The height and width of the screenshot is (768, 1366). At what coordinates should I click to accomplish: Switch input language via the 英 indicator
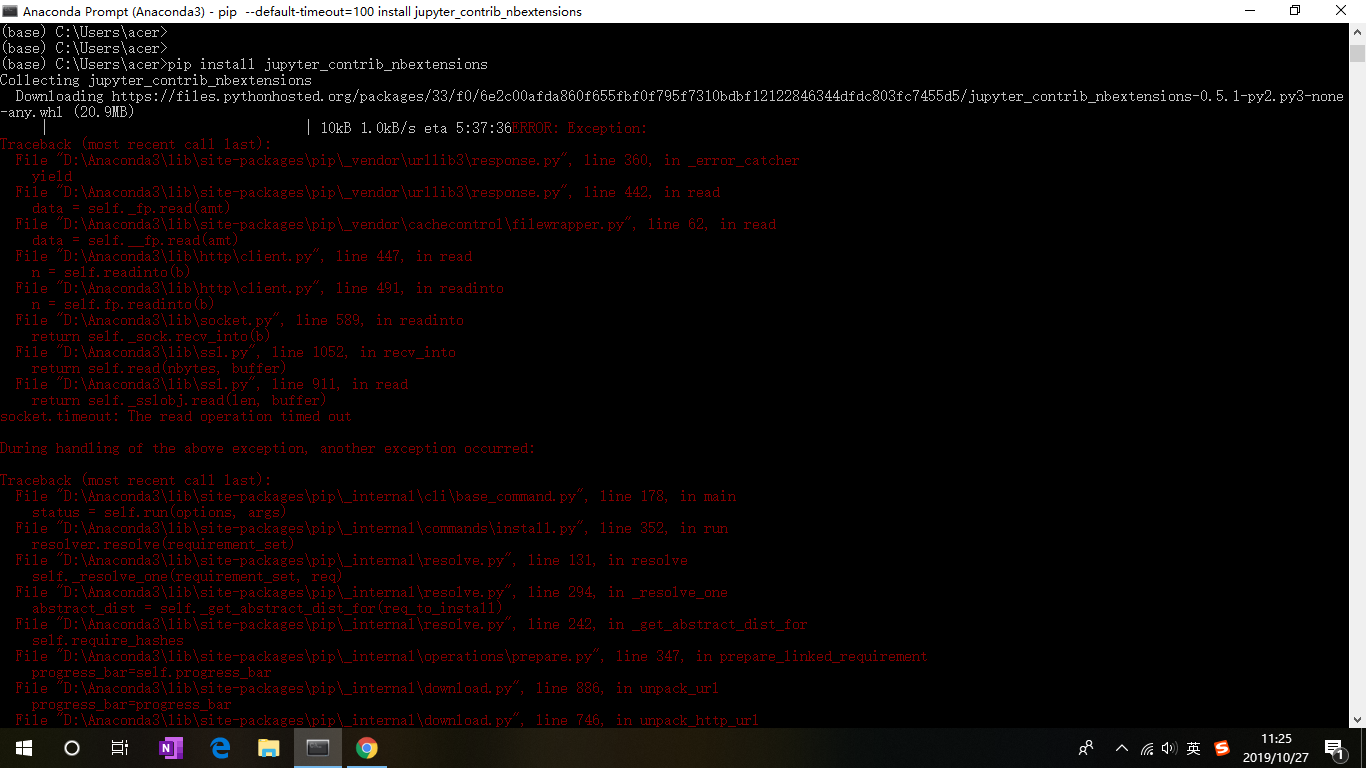click(x=1193, y=748)
